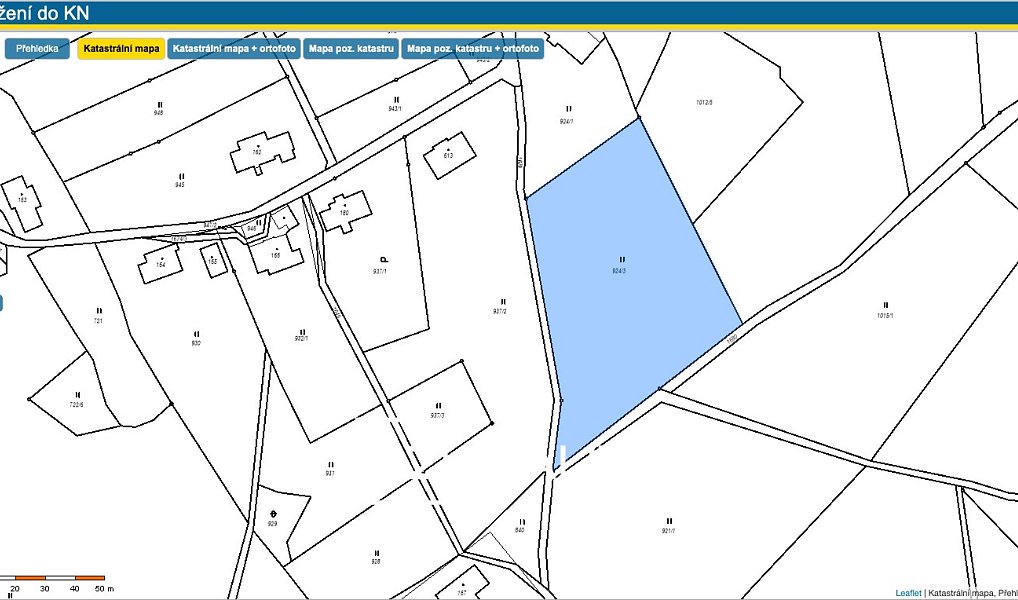Open the Leaflet attribution link

click(908, 593)
